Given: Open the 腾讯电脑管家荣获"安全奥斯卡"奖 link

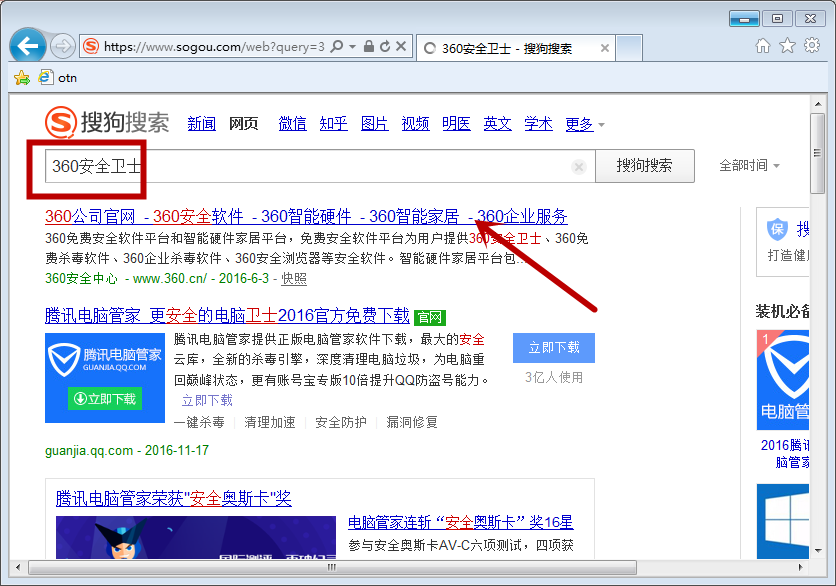Looking at the screenshot, I should point(174,499).
